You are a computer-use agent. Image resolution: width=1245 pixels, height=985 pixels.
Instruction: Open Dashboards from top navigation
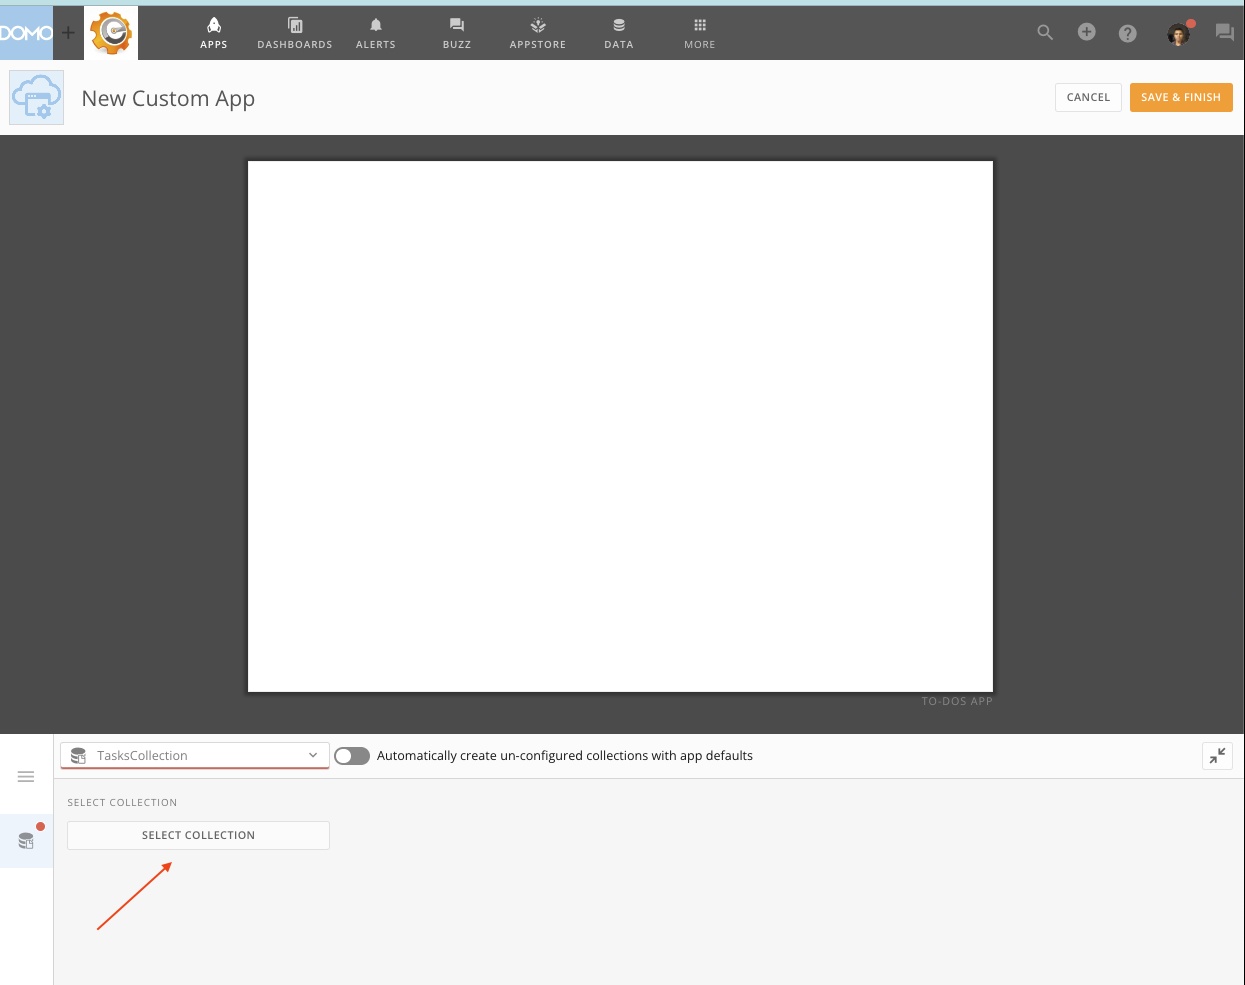295,33
